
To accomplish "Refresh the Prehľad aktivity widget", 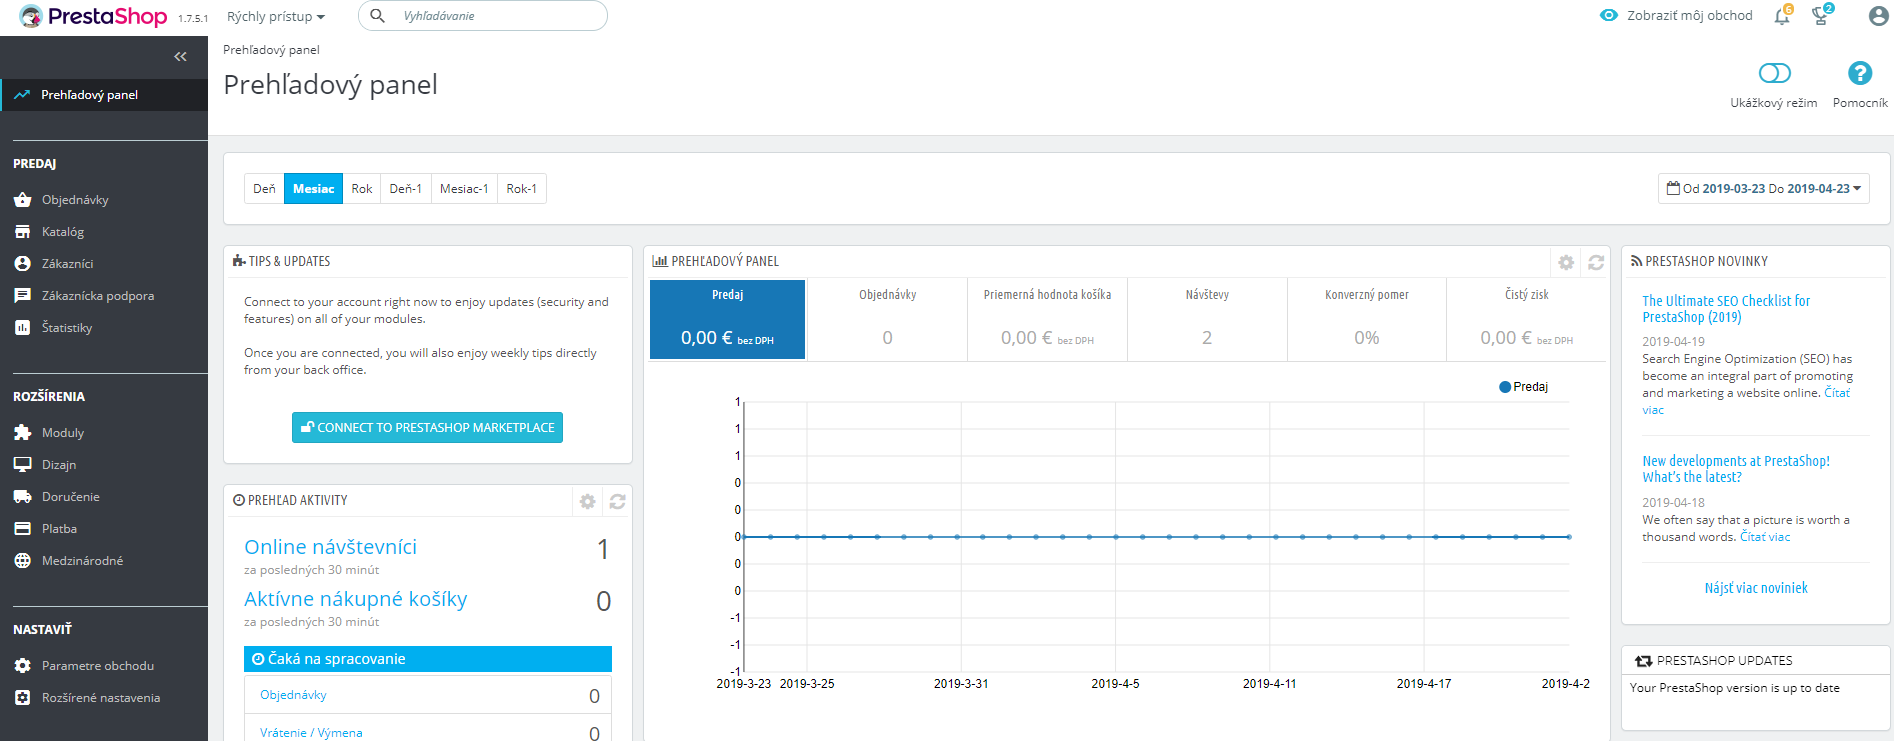I will pyautogui.click(x=617, y=501).
